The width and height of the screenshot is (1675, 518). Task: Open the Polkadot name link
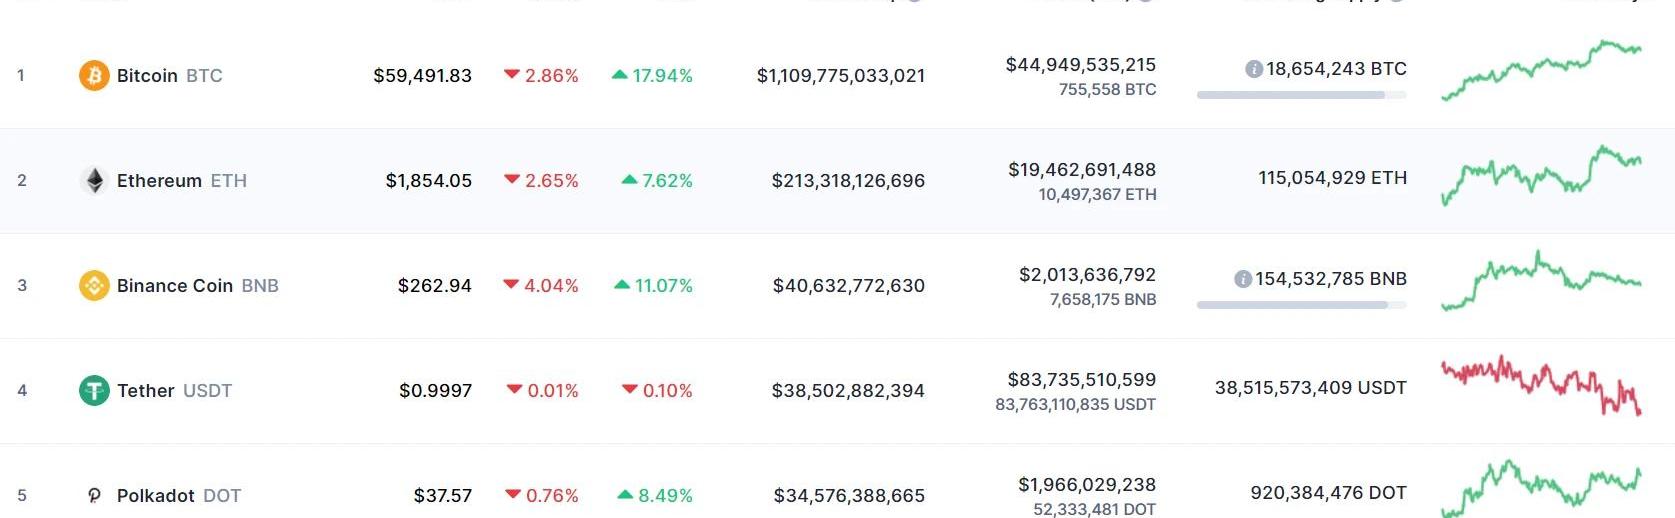[156, 496]
